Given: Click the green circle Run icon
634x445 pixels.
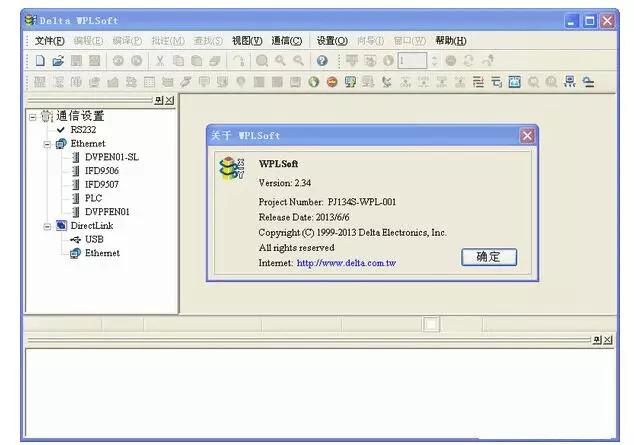Looking at the screenshot, I should tap(314, 82).
